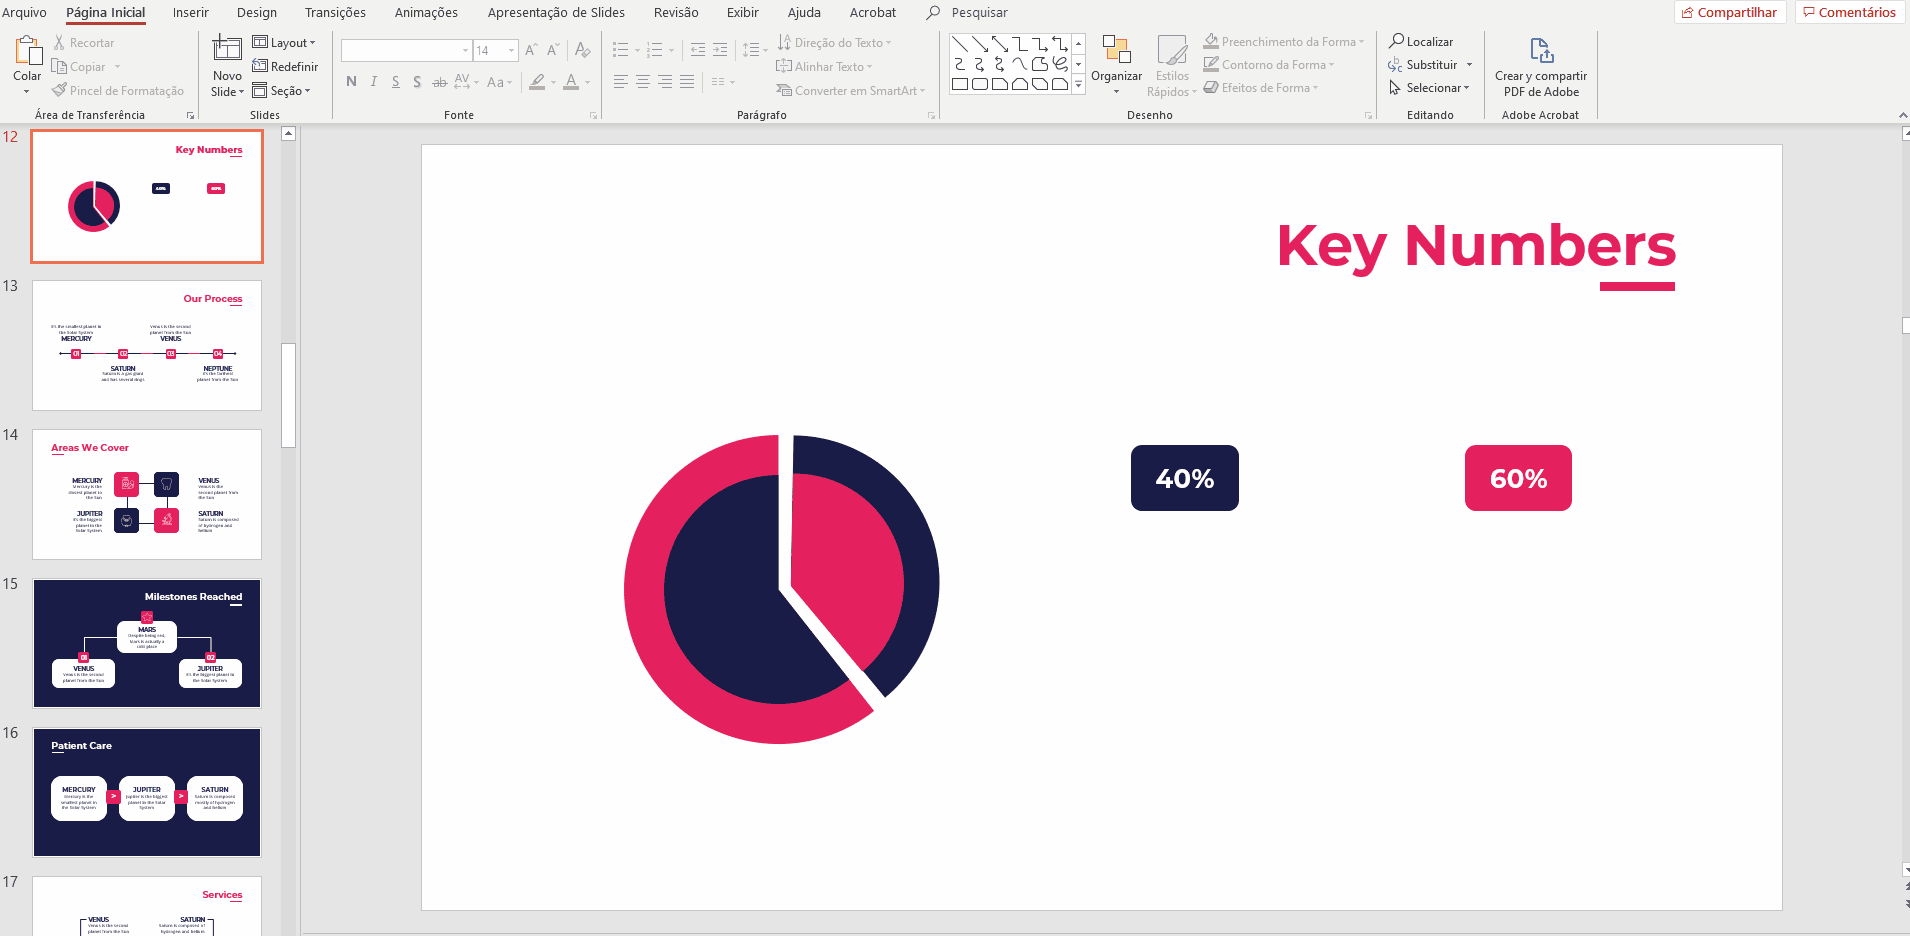Screen dimensions: 1910x936
Task: Open the Parágrafo dialog launcher
Action: point(931,116)
